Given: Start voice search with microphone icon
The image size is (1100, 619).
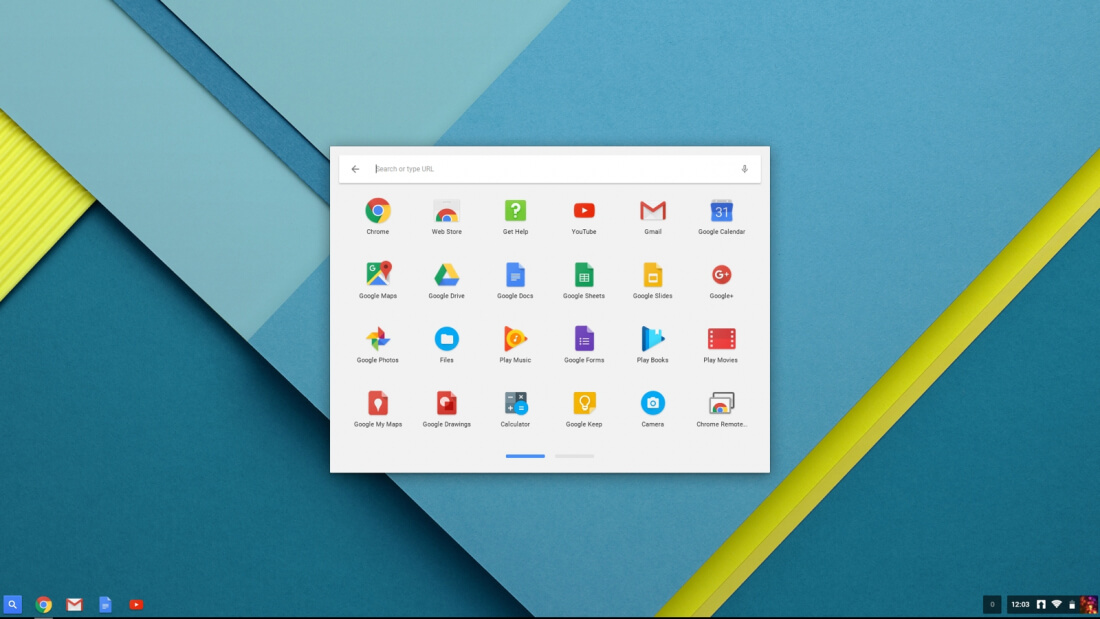Looking at the screenshot, I should pyautogui.click(x=745, y=169).
